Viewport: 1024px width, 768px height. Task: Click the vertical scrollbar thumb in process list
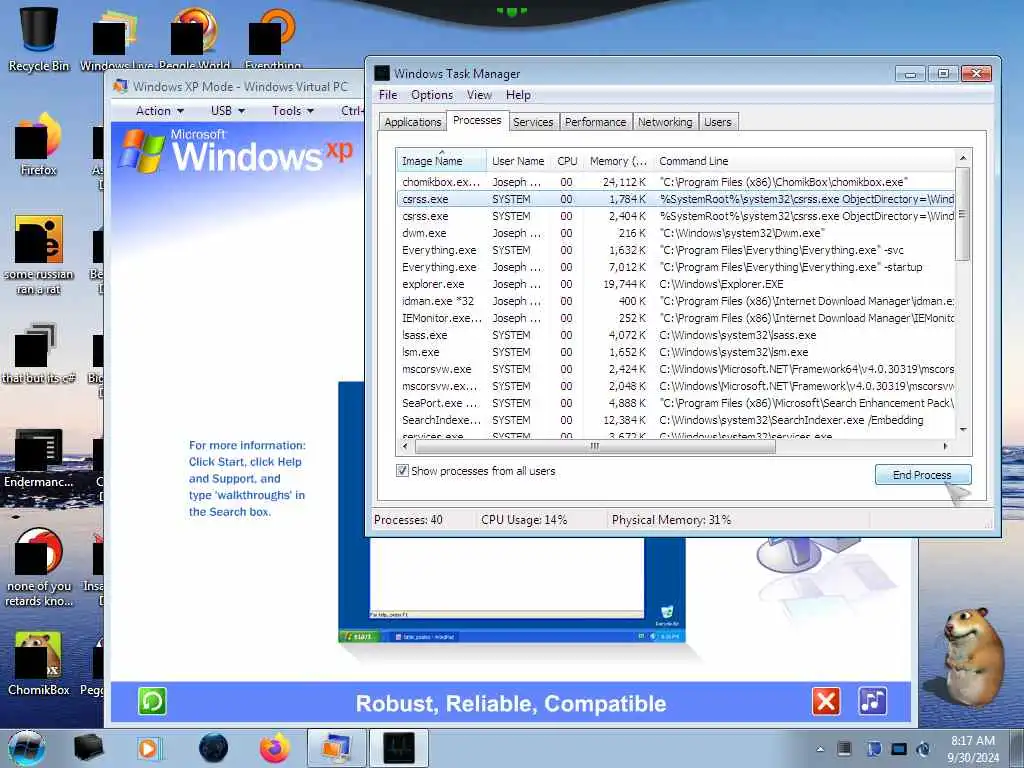963,214
